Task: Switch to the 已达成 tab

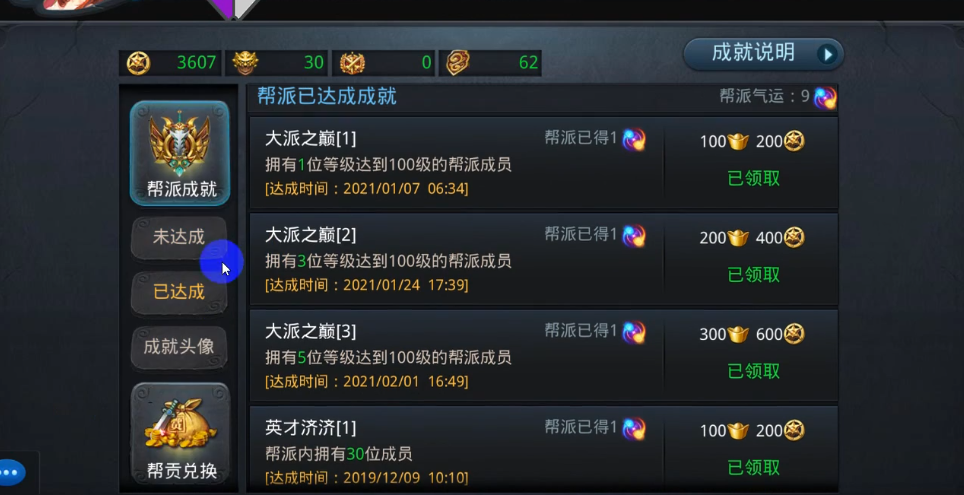Action: point(179,291)
